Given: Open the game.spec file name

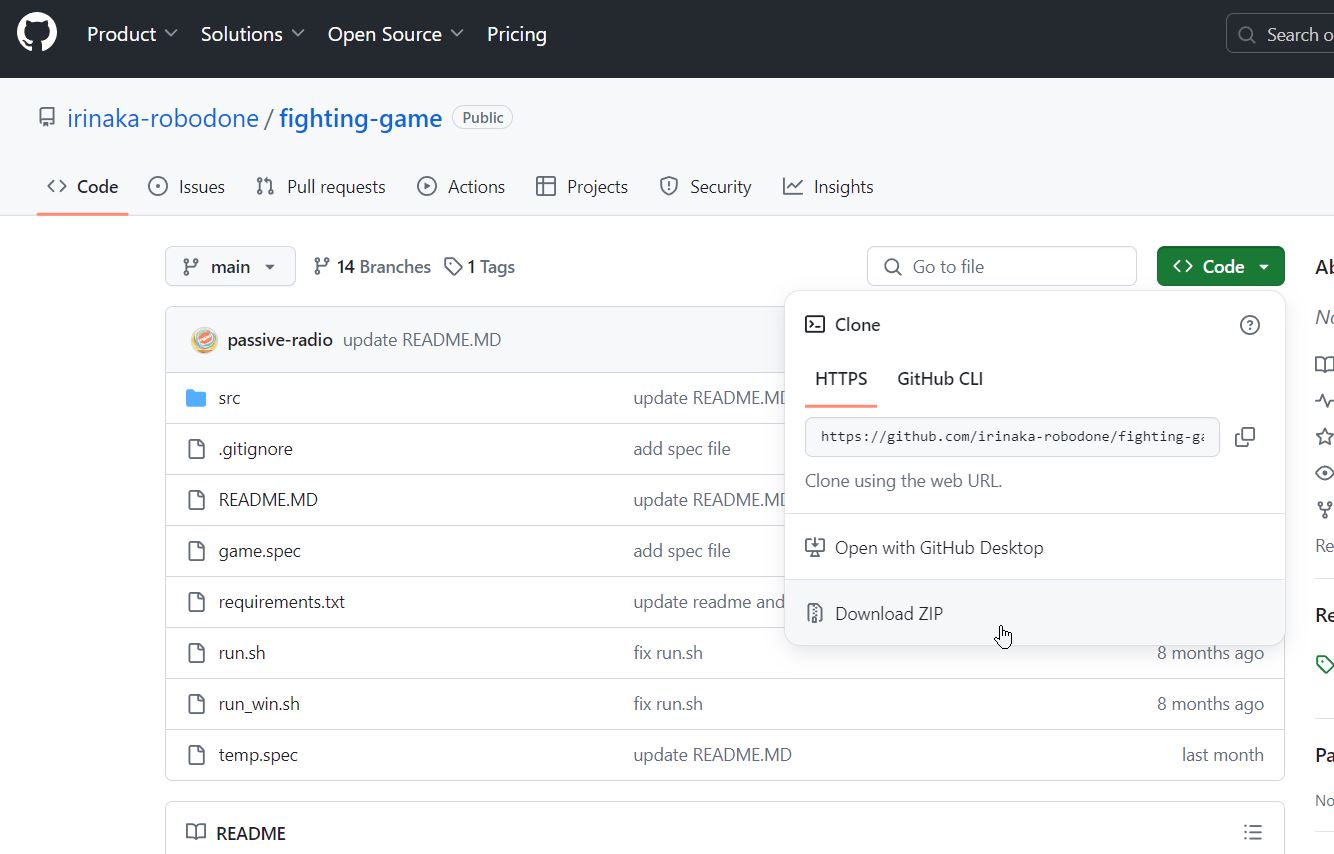Looking at the screenshot, I should (260, 551).
